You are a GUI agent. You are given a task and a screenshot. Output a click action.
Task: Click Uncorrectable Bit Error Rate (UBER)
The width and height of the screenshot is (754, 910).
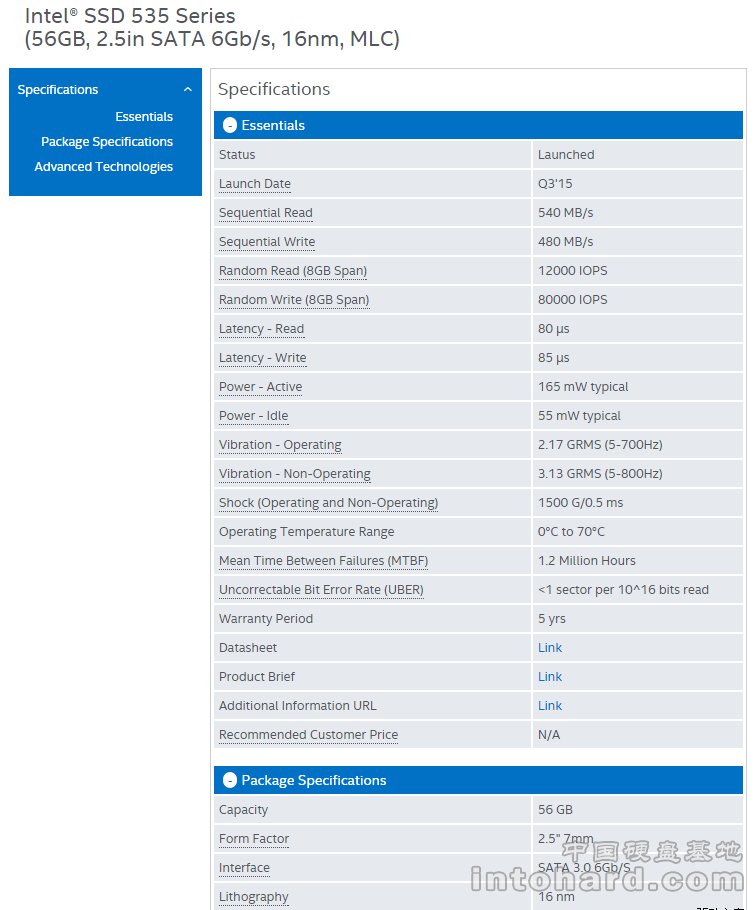[x=322, y=590]
